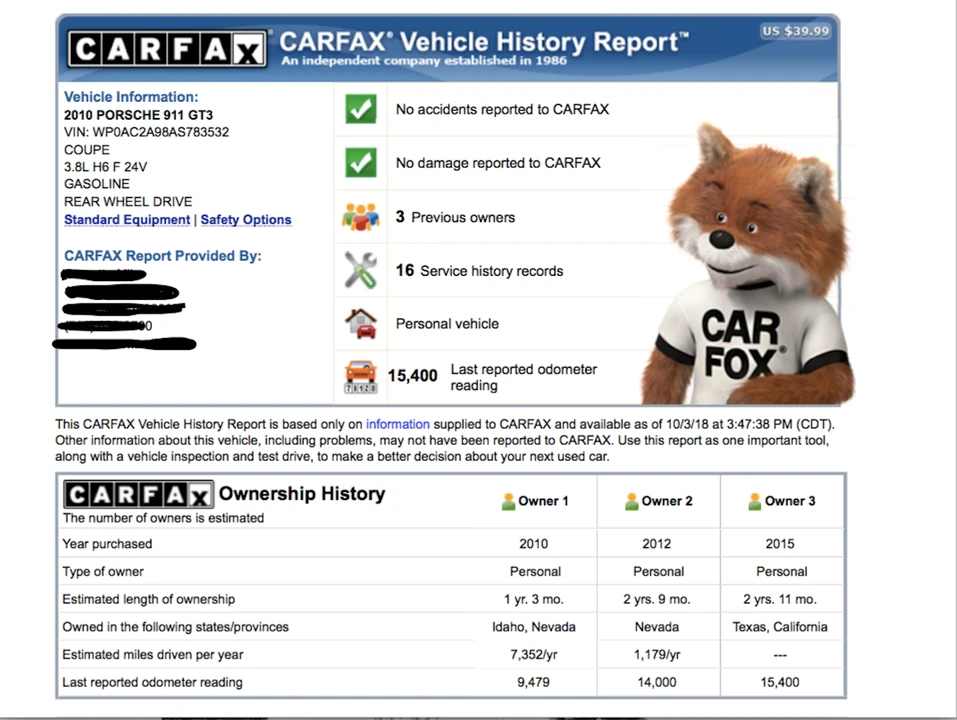Click Owner 3 ownership length '2 yrs. 11 mo.'
Viewport: 957px width, 720px height.
point(780,599)
